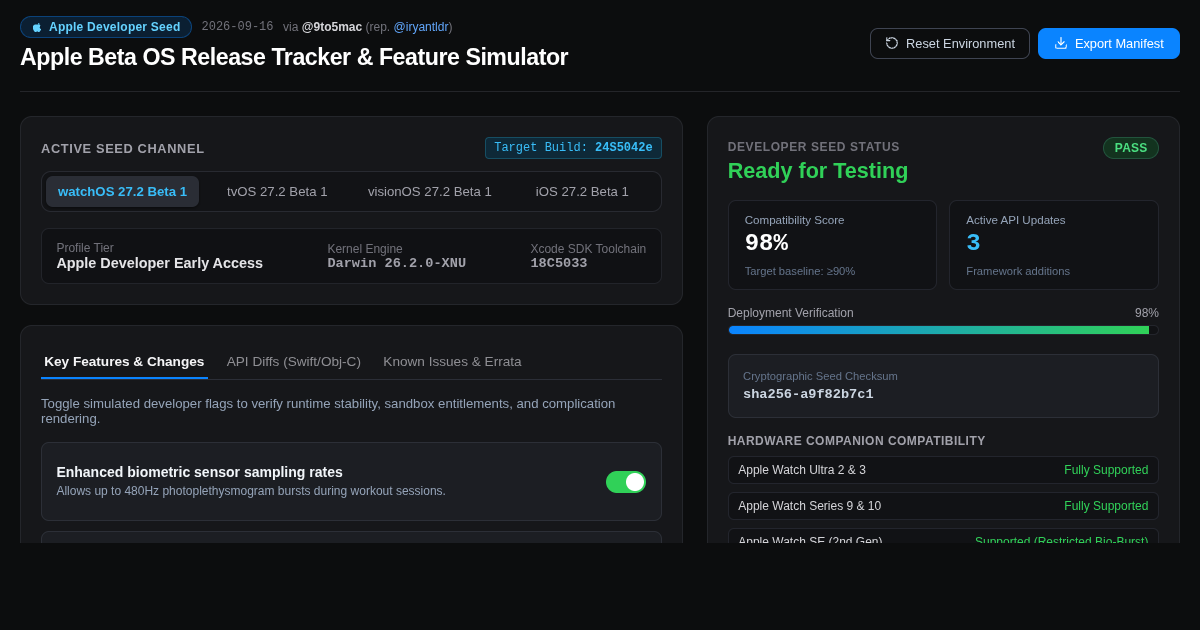Select the Apple Watch Ultra 2 & 3 row
The width and height of the screenshot is (1200, 630).
click(943, 470)
